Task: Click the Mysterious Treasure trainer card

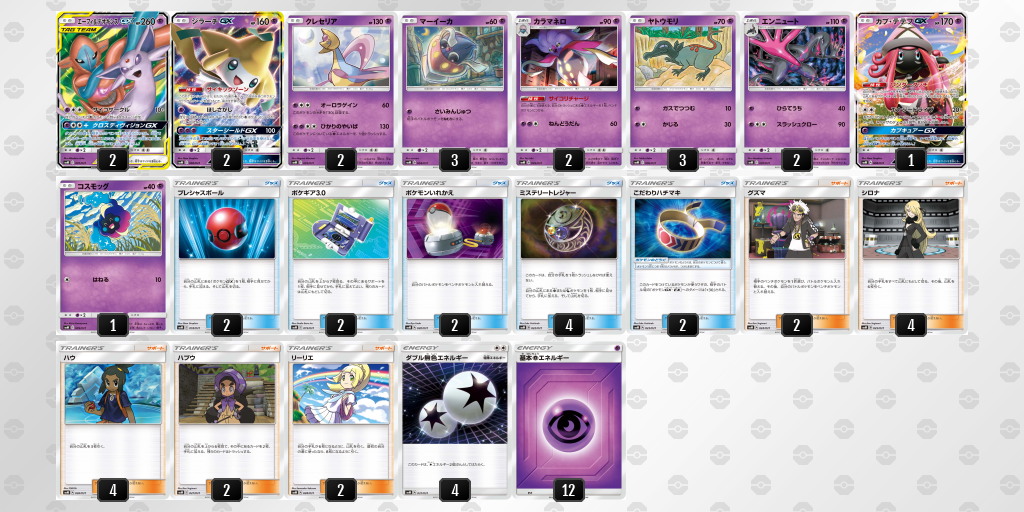Action: 568,255
